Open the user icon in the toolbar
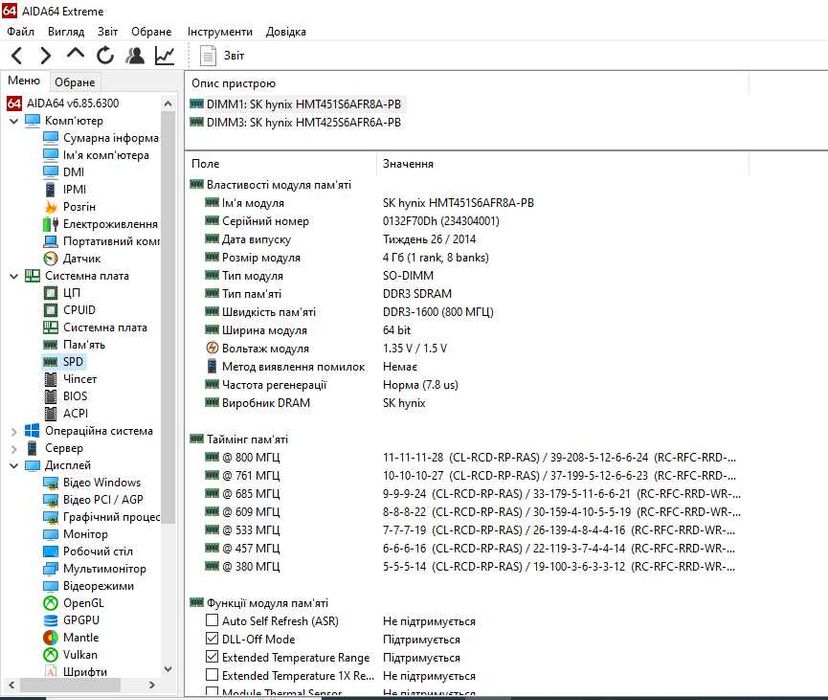This screenshot has height=700, width=828. coord(135,55)
